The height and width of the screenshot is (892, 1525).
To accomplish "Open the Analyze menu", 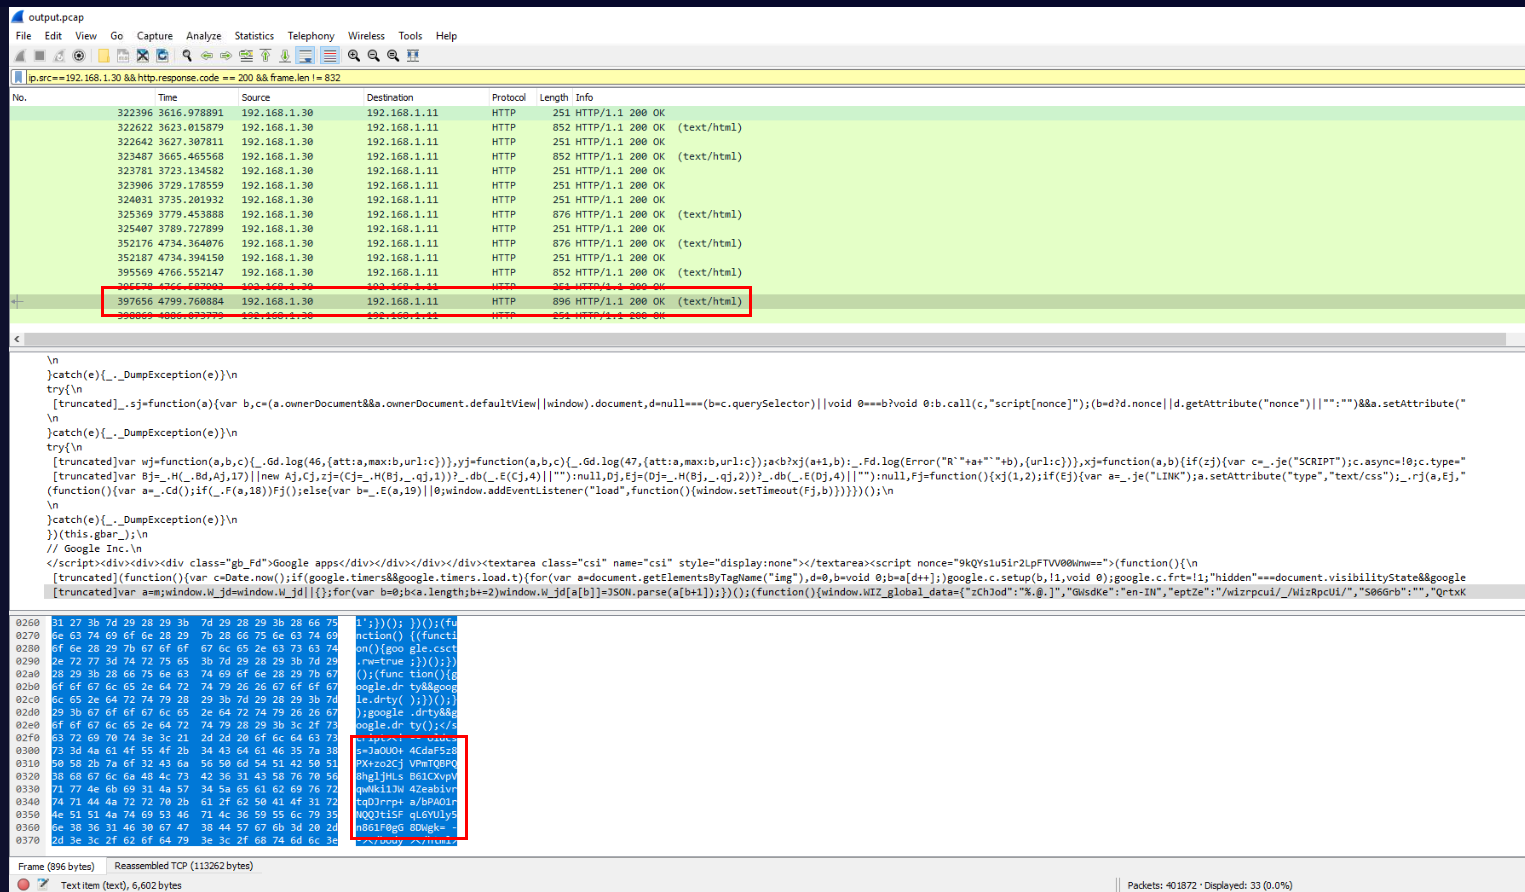I will (x=203, y=36).
